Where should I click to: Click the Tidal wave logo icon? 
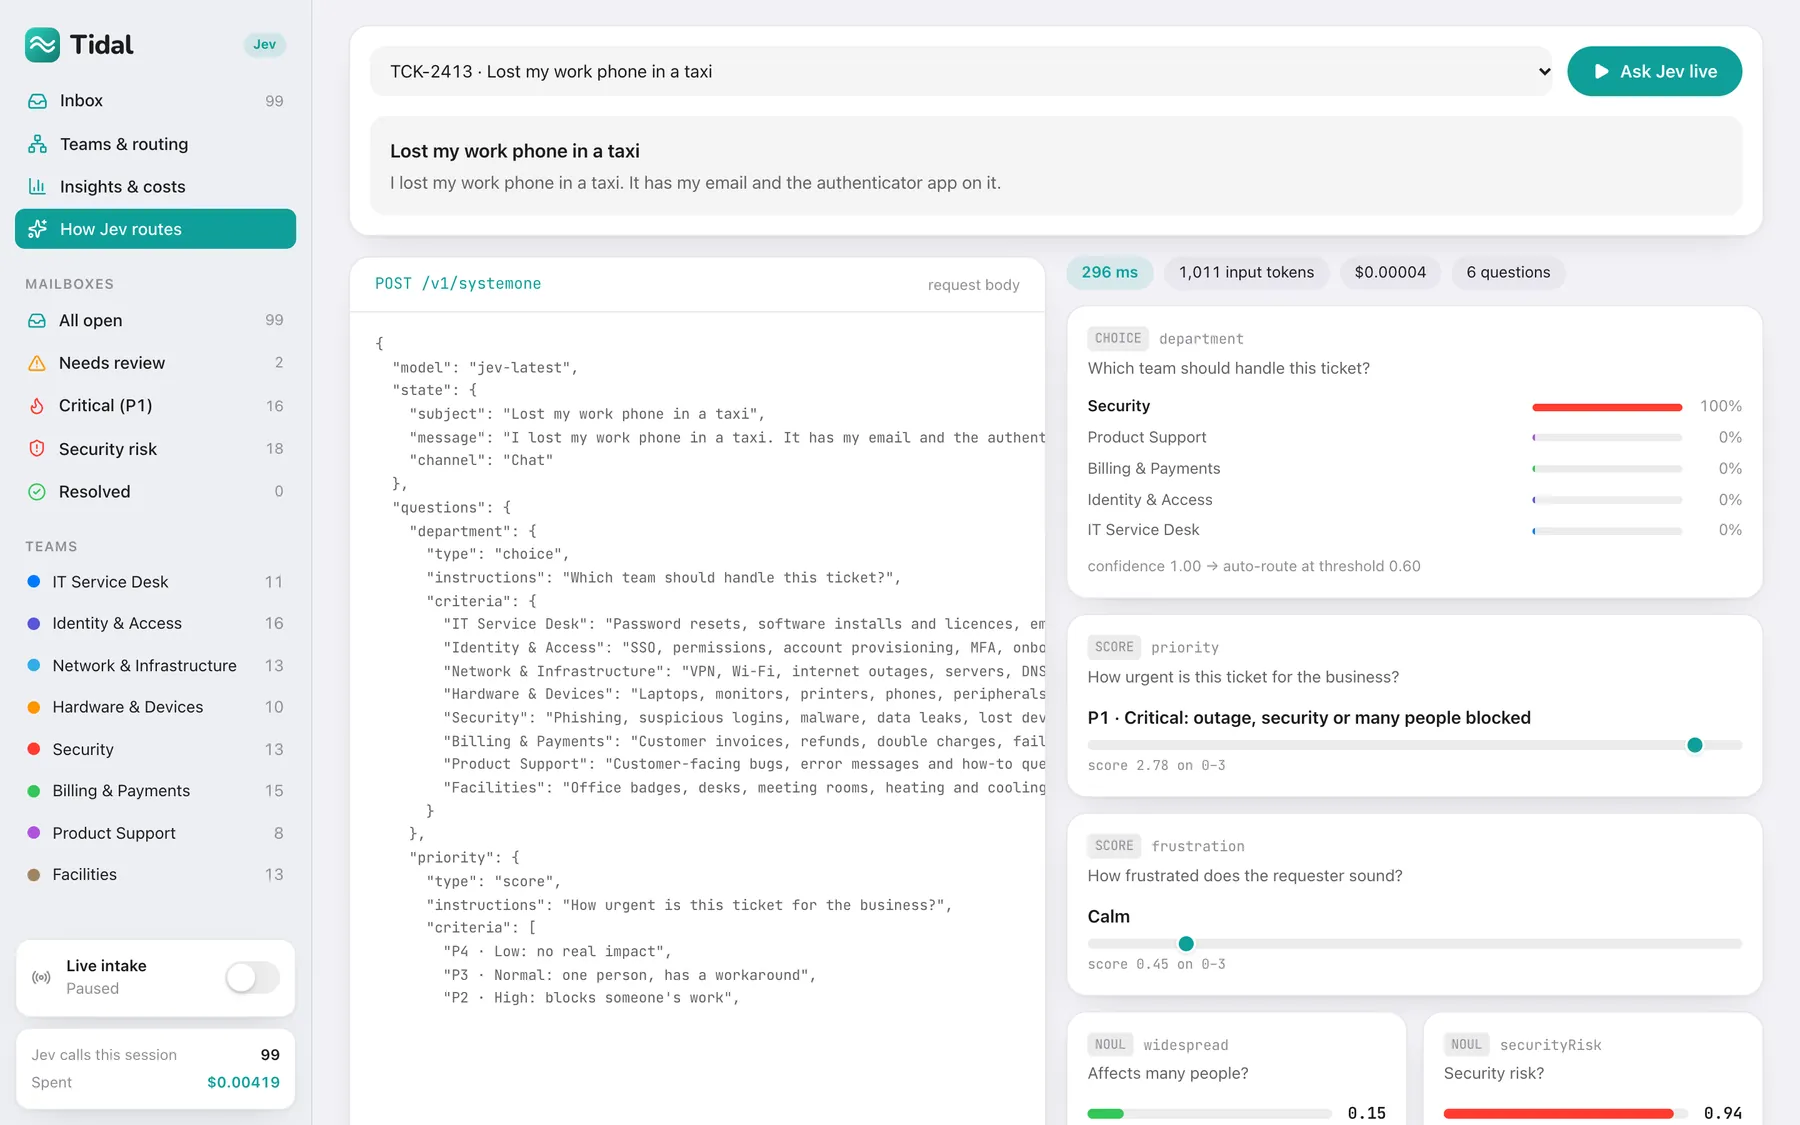tap(42, 45)
